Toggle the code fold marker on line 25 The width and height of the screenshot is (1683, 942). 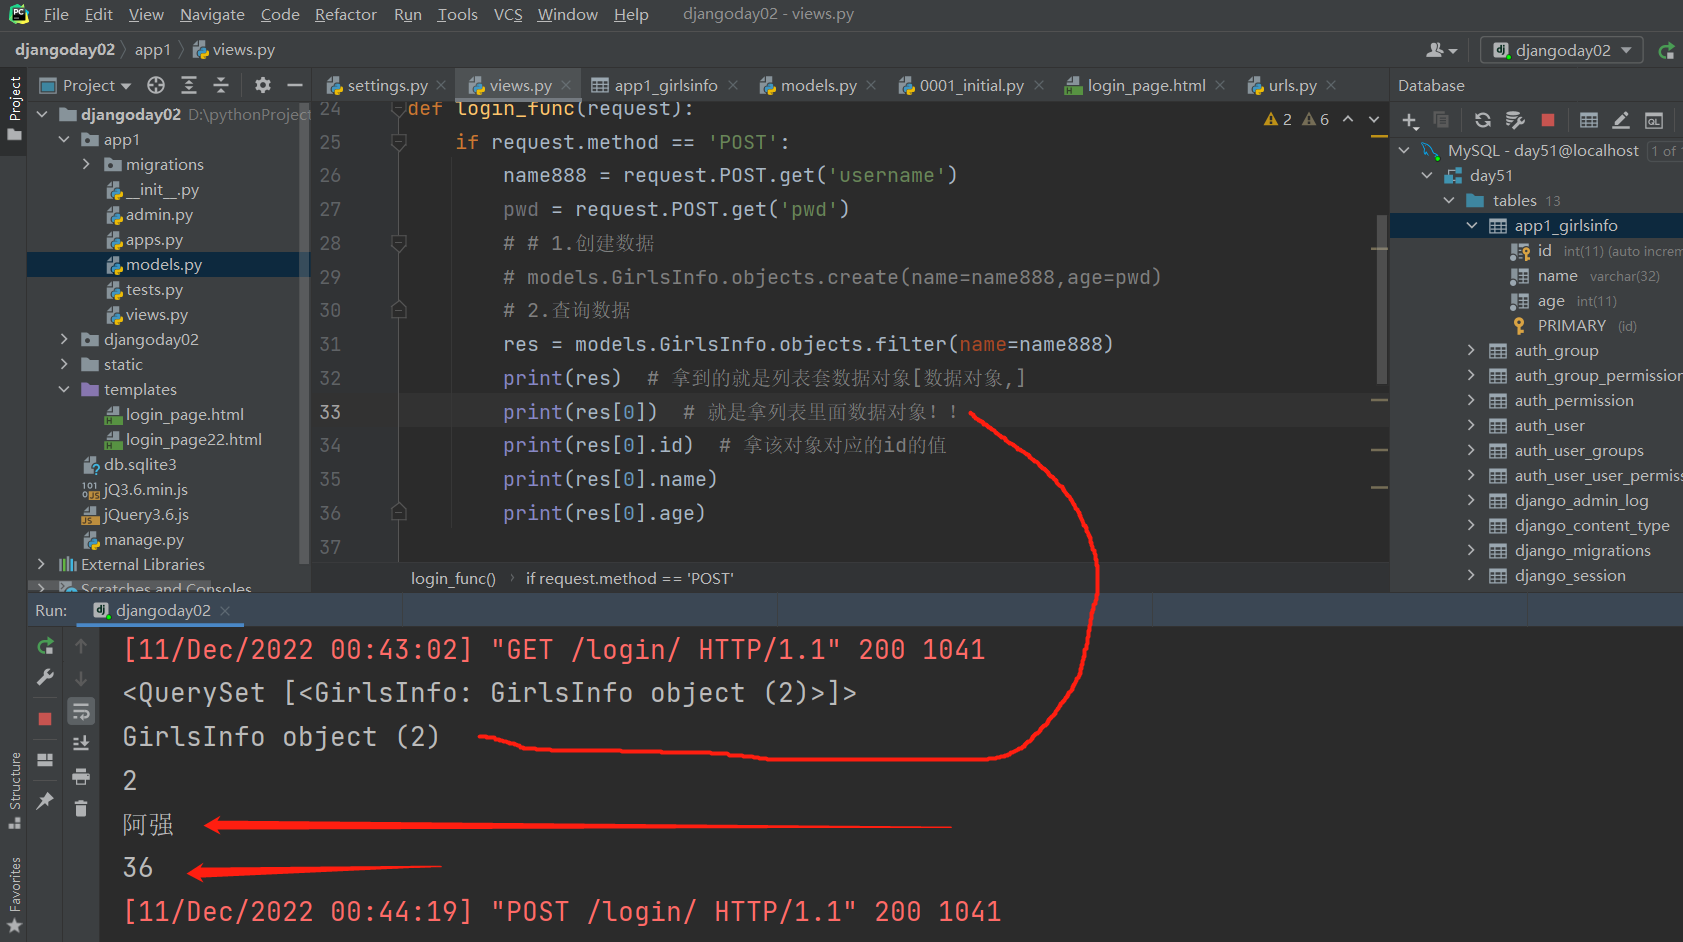pyautogui.click(x=398, y=142)
